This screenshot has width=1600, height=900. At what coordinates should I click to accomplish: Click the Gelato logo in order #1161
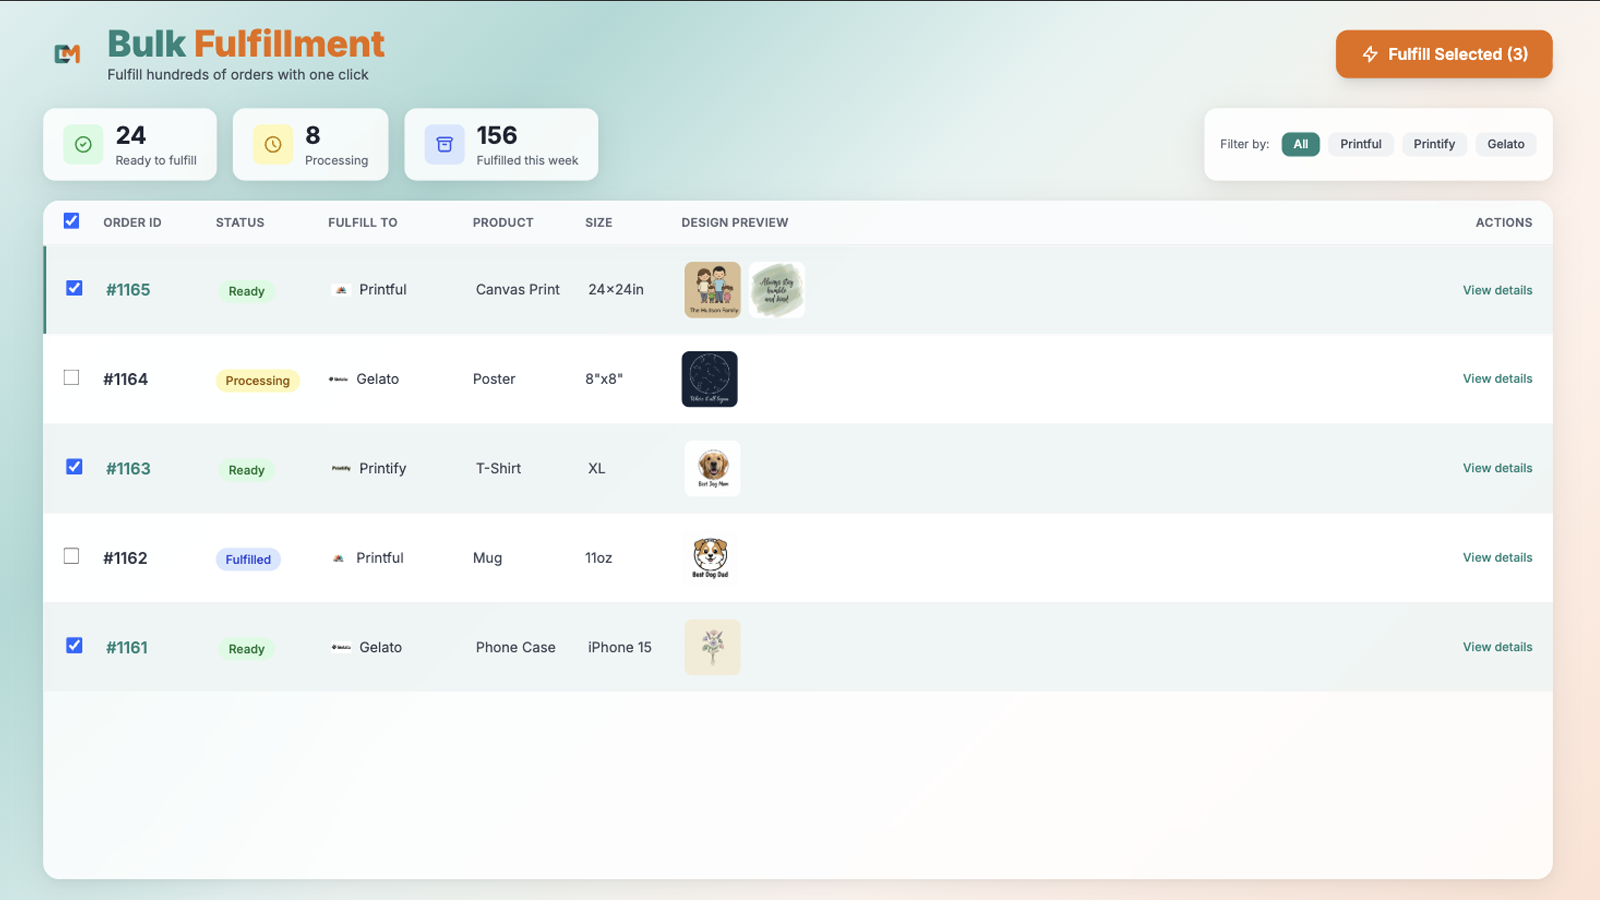(x=341, y=647)
